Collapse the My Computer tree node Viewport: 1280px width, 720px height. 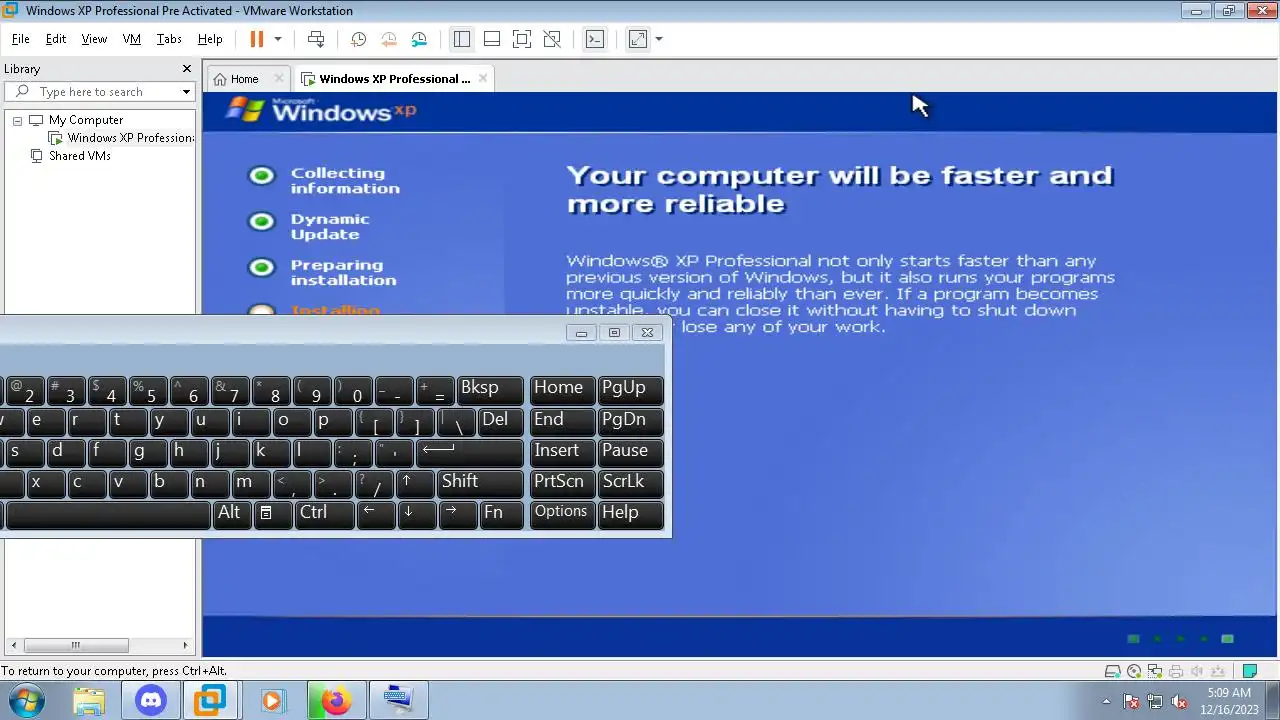point(17,120)
